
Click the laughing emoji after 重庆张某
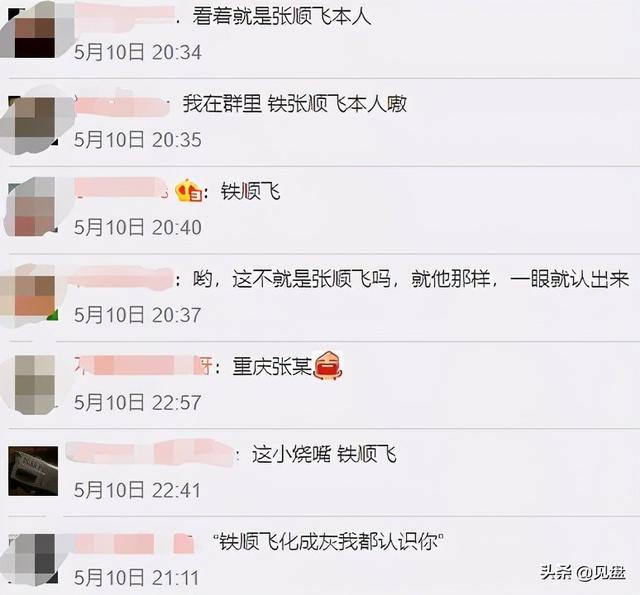pos(327,365)
